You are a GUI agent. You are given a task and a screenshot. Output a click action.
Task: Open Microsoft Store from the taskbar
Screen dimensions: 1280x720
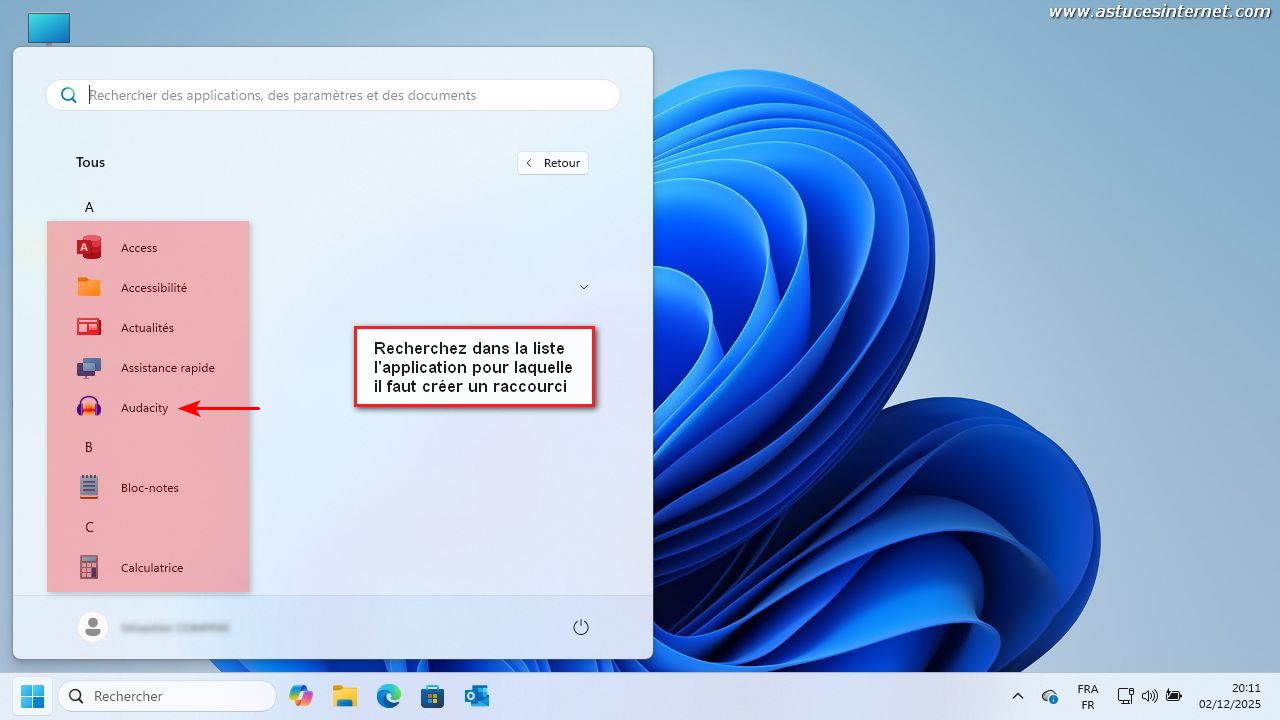coord(432,696)
